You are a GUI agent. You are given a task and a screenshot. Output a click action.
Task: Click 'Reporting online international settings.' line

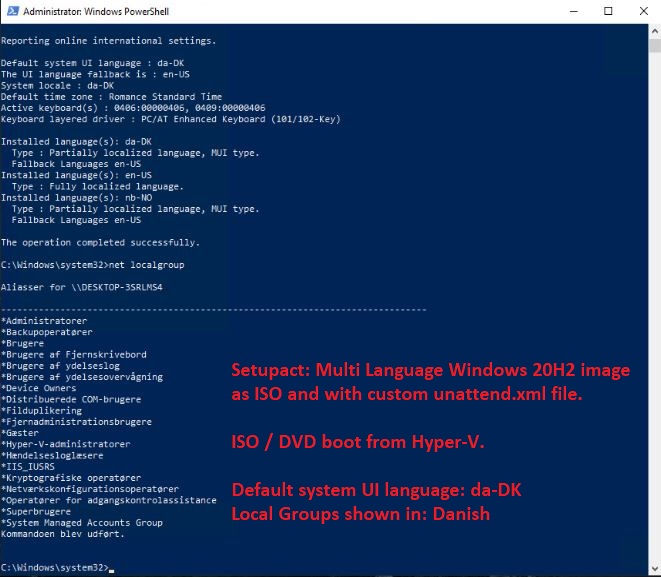click(108, 41)
